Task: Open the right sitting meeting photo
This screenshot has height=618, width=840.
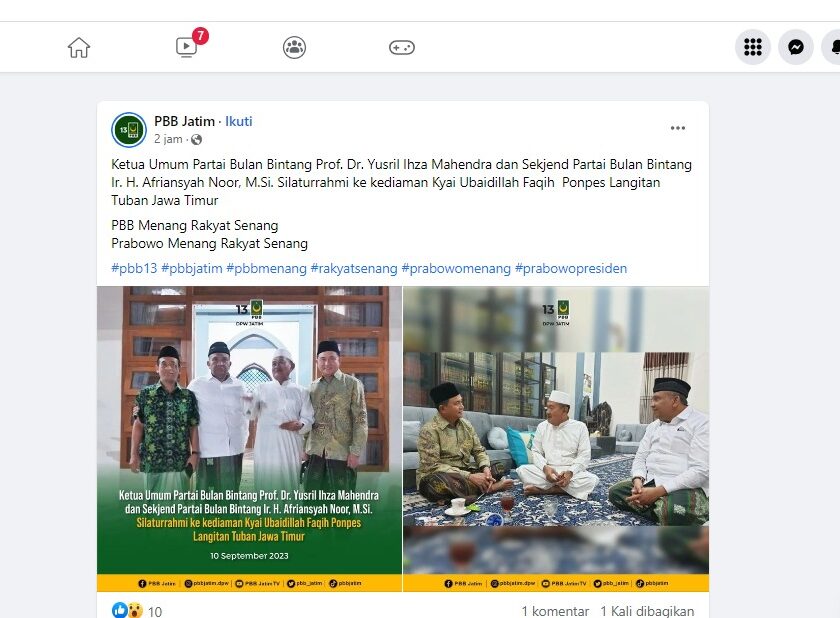Action: coord(556,439)
